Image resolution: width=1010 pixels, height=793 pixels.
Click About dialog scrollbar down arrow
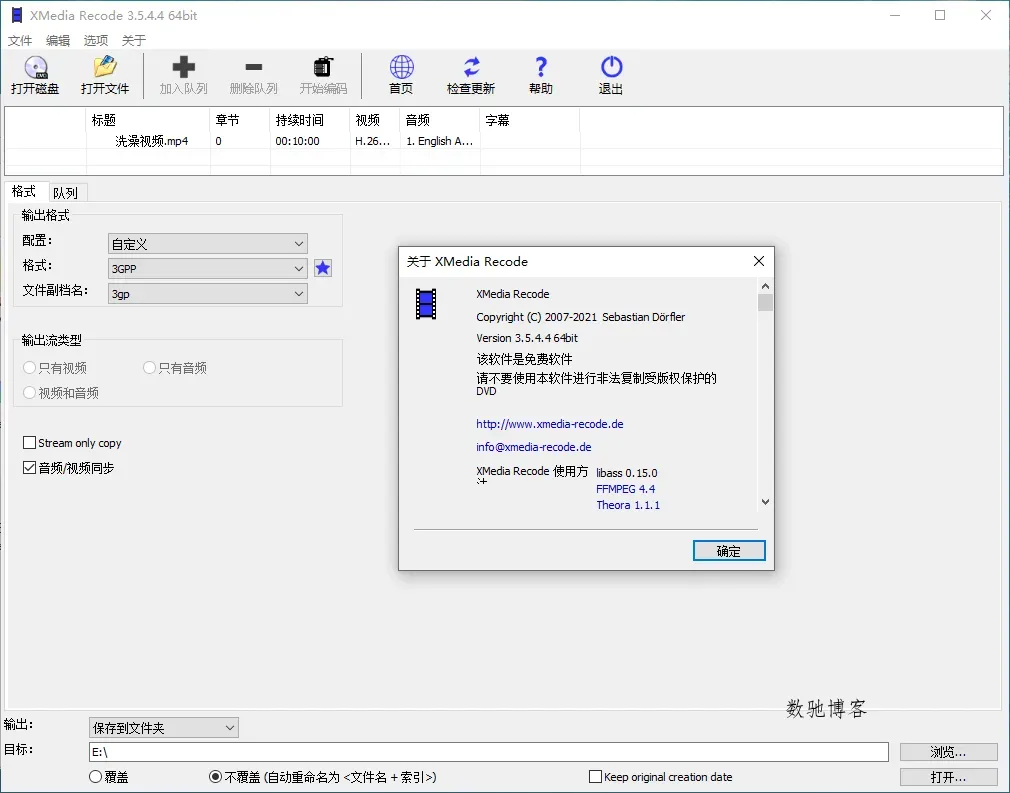pos(765,502)
